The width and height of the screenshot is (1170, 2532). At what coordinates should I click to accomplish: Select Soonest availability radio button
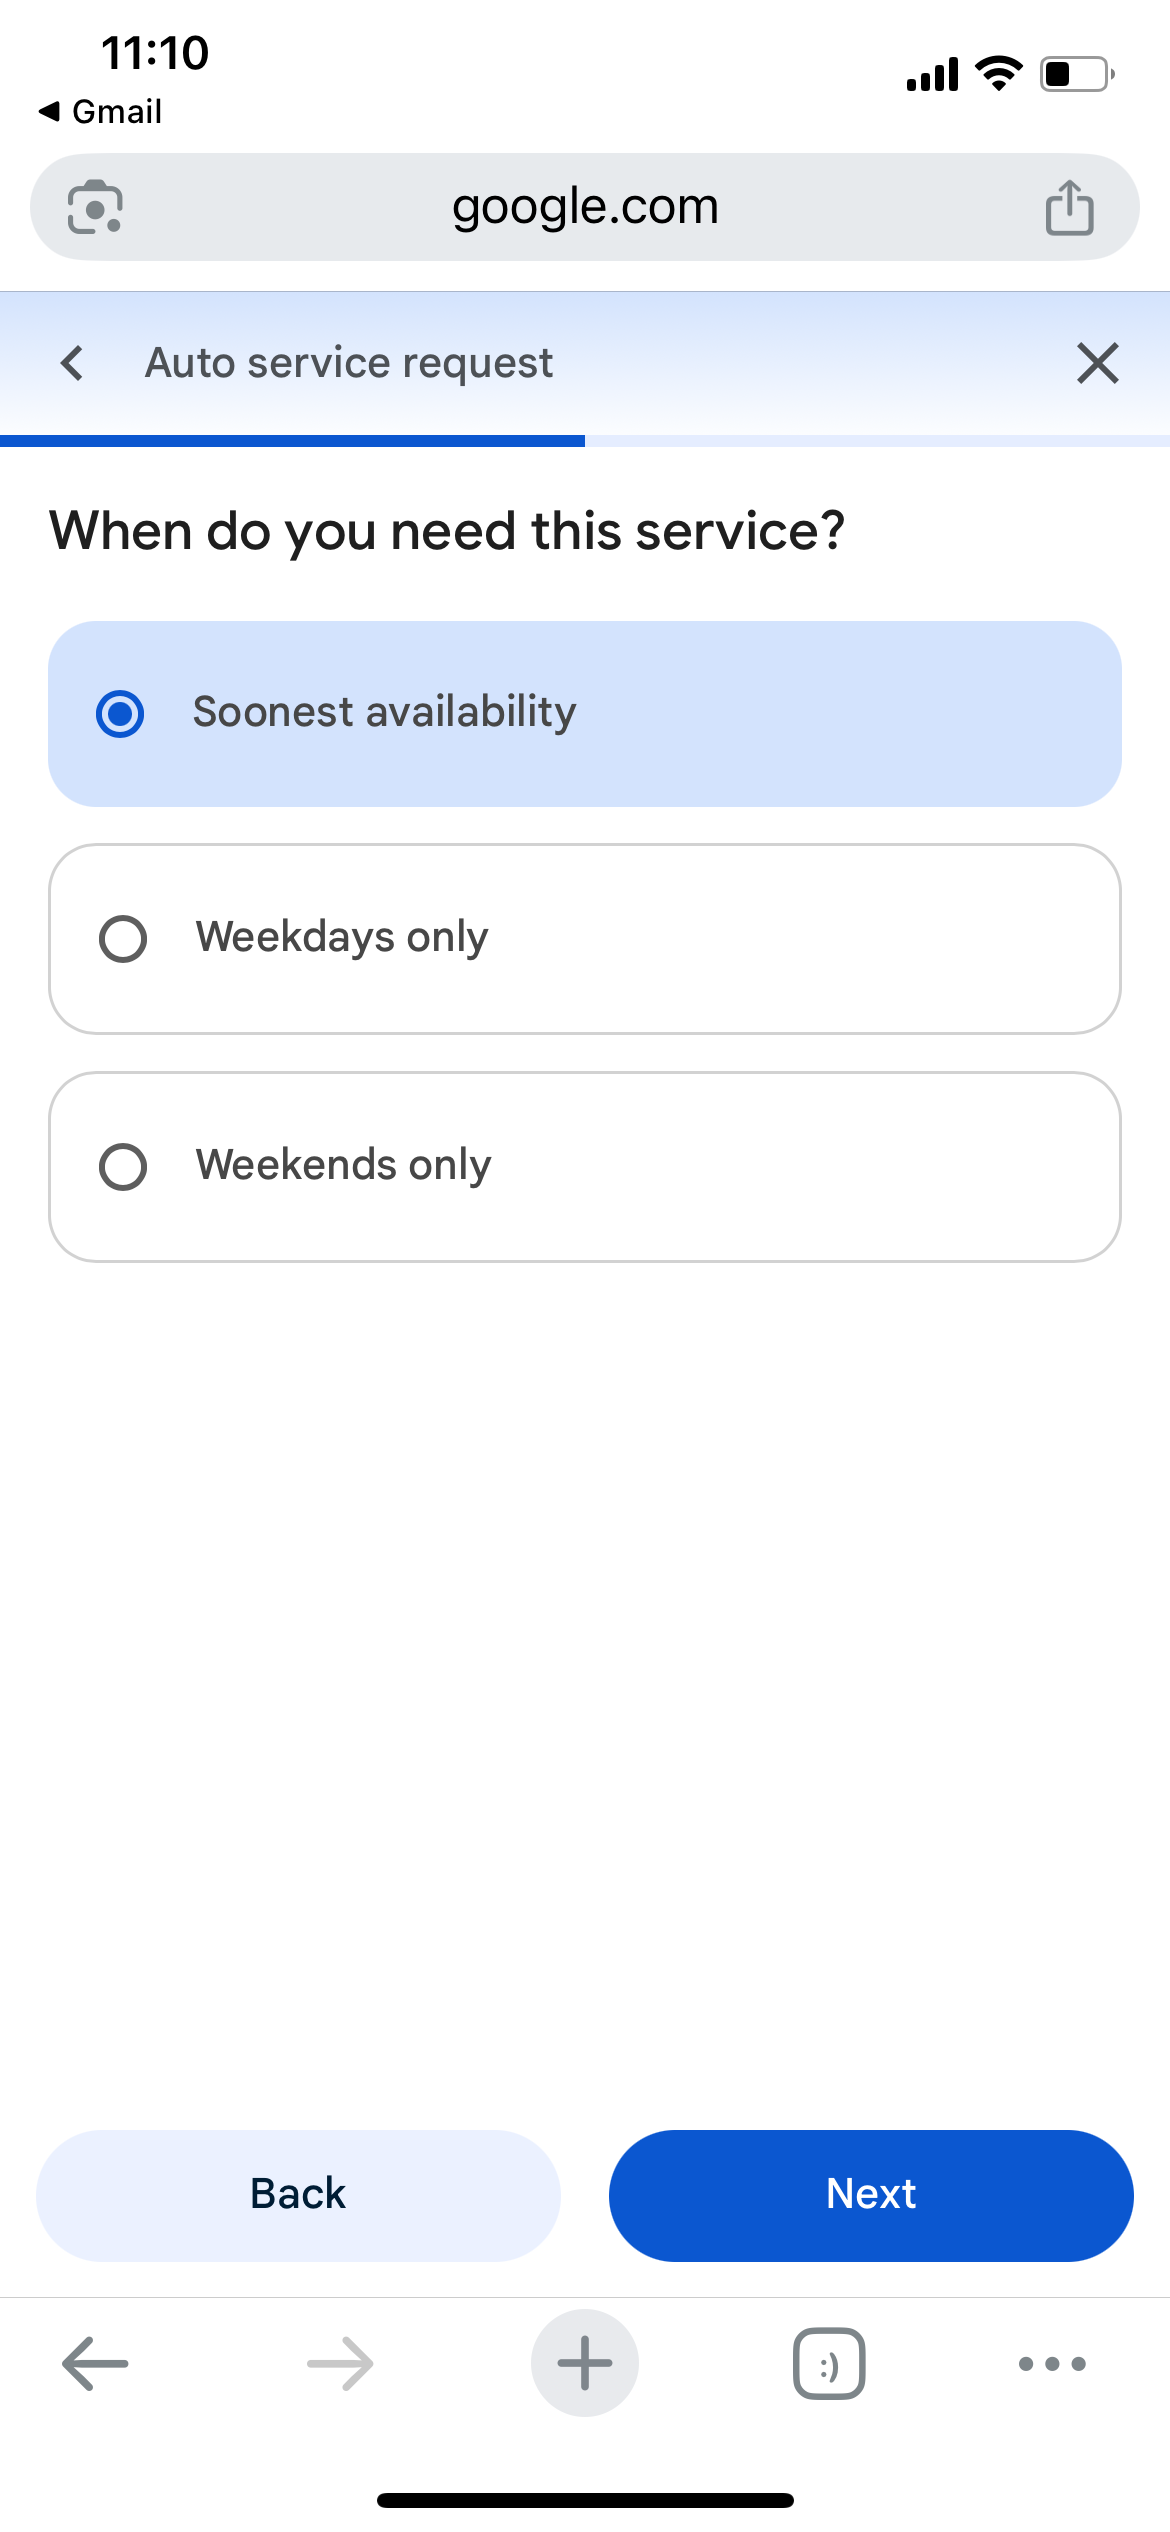pyautogui.click(x=120, y=714)
